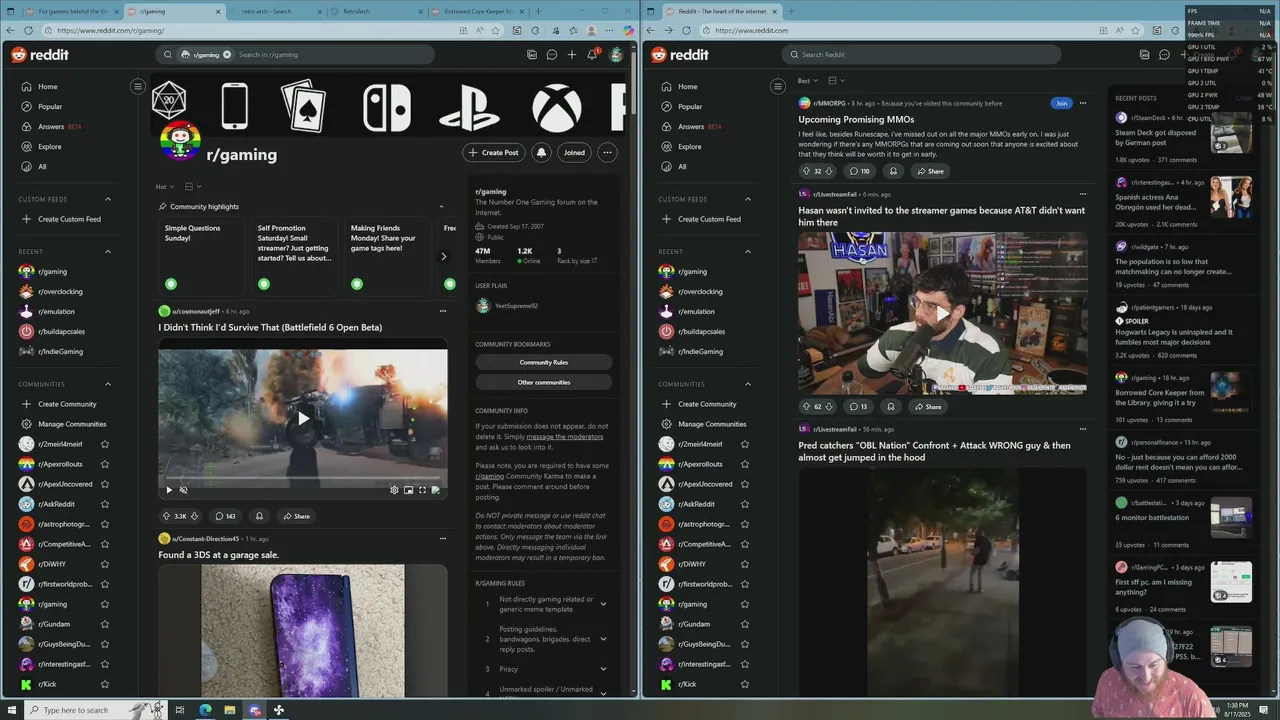The height and width of the screenshot is (720, 1280).
Task: Click the plus create icon in left header
Action: (572, 55)
